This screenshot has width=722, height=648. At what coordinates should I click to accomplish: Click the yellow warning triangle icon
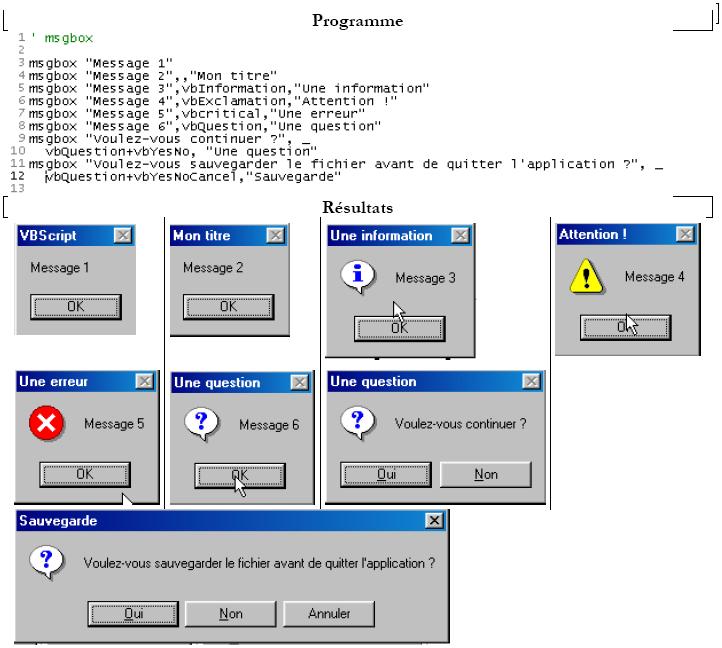(585, 275)
